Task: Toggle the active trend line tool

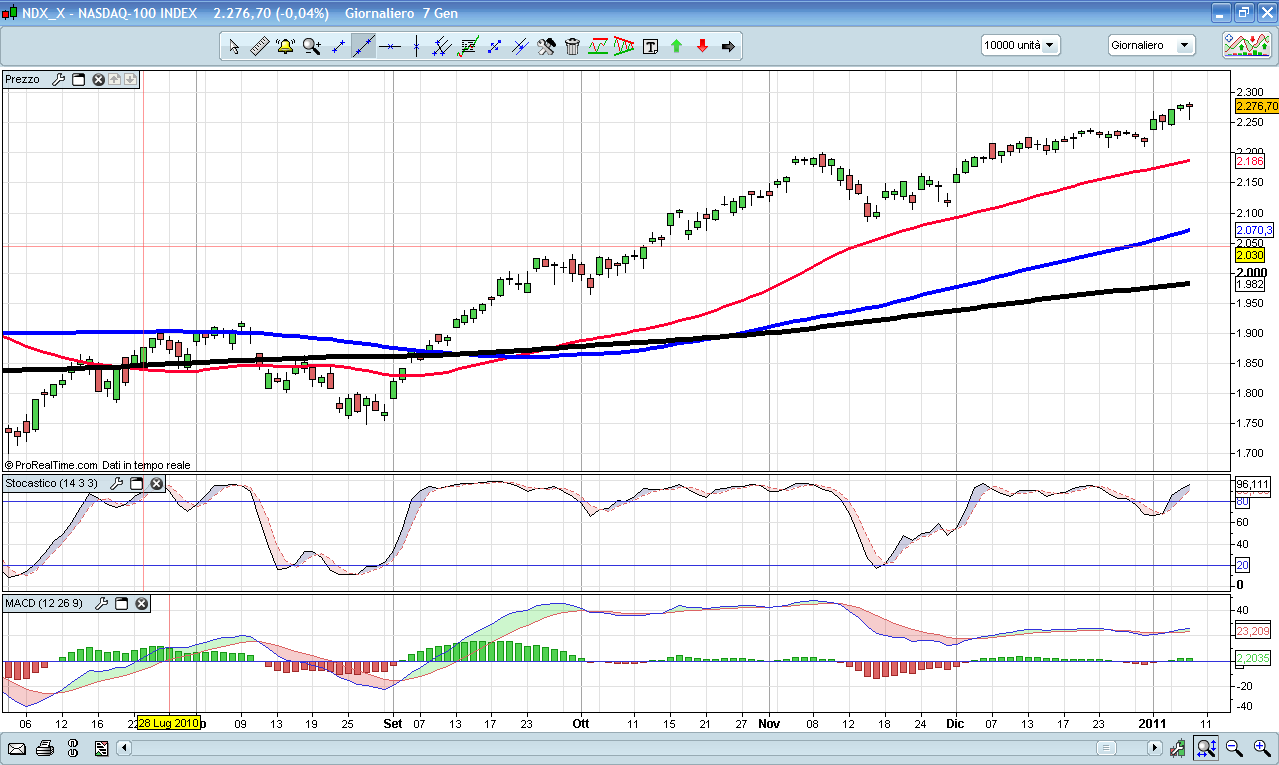Action: [363, 46]
